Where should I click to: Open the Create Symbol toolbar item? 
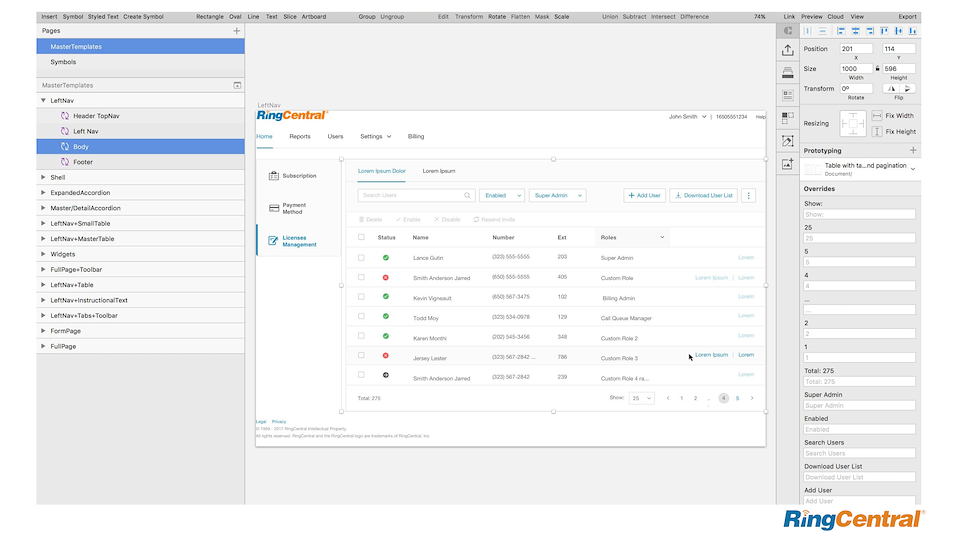tap(144, 17)
